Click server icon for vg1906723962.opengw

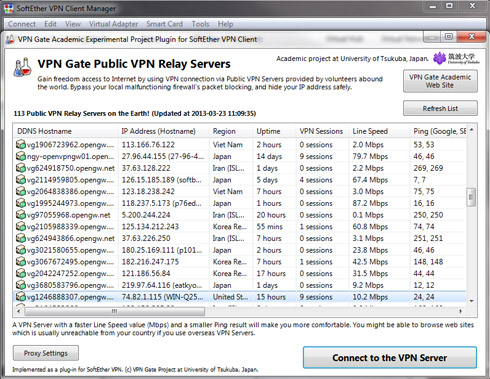coord(21,145)
